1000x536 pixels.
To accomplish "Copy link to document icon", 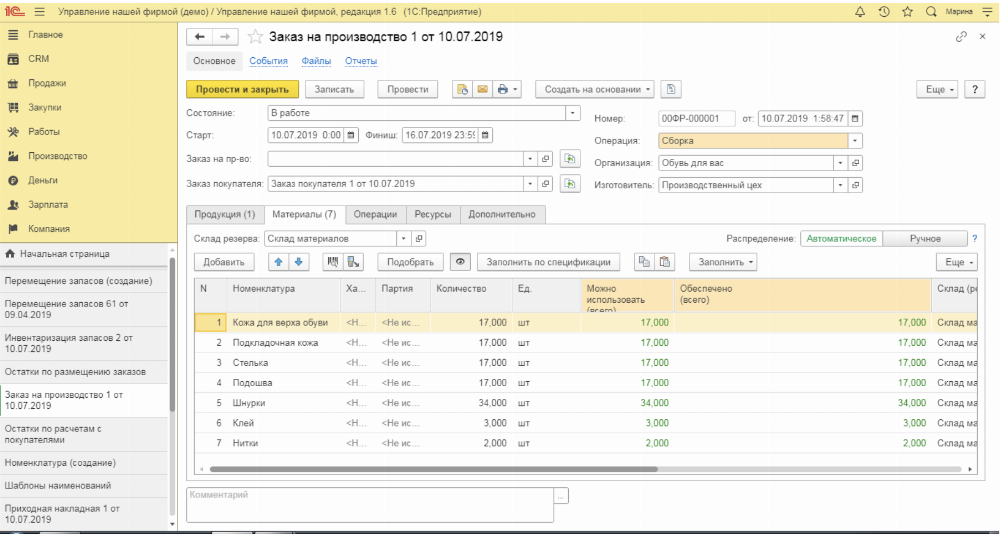I will pyautogui.click(x=960, y=37).
